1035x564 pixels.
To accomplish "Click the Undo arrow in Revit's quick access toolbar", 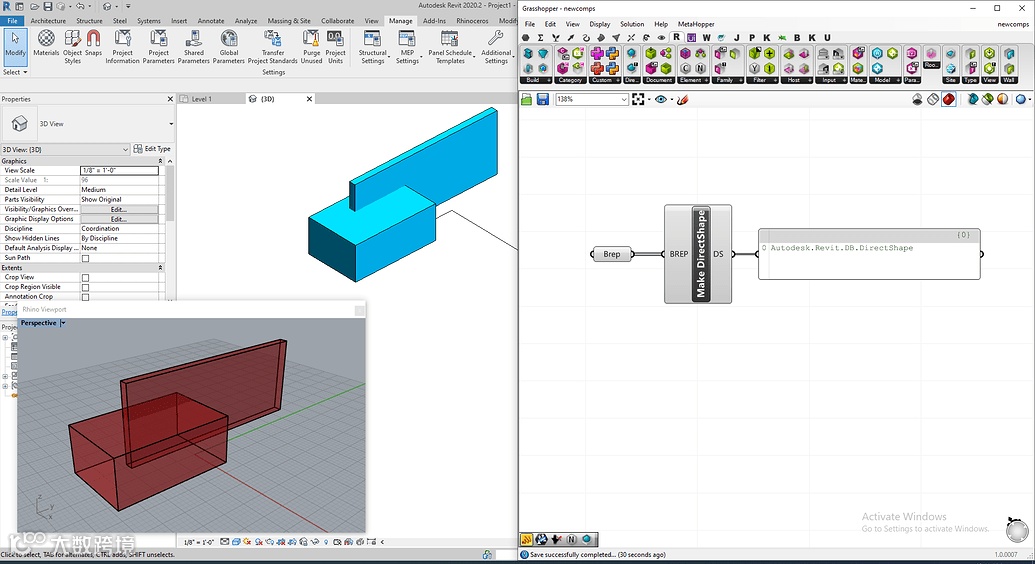I will (80, 6).
